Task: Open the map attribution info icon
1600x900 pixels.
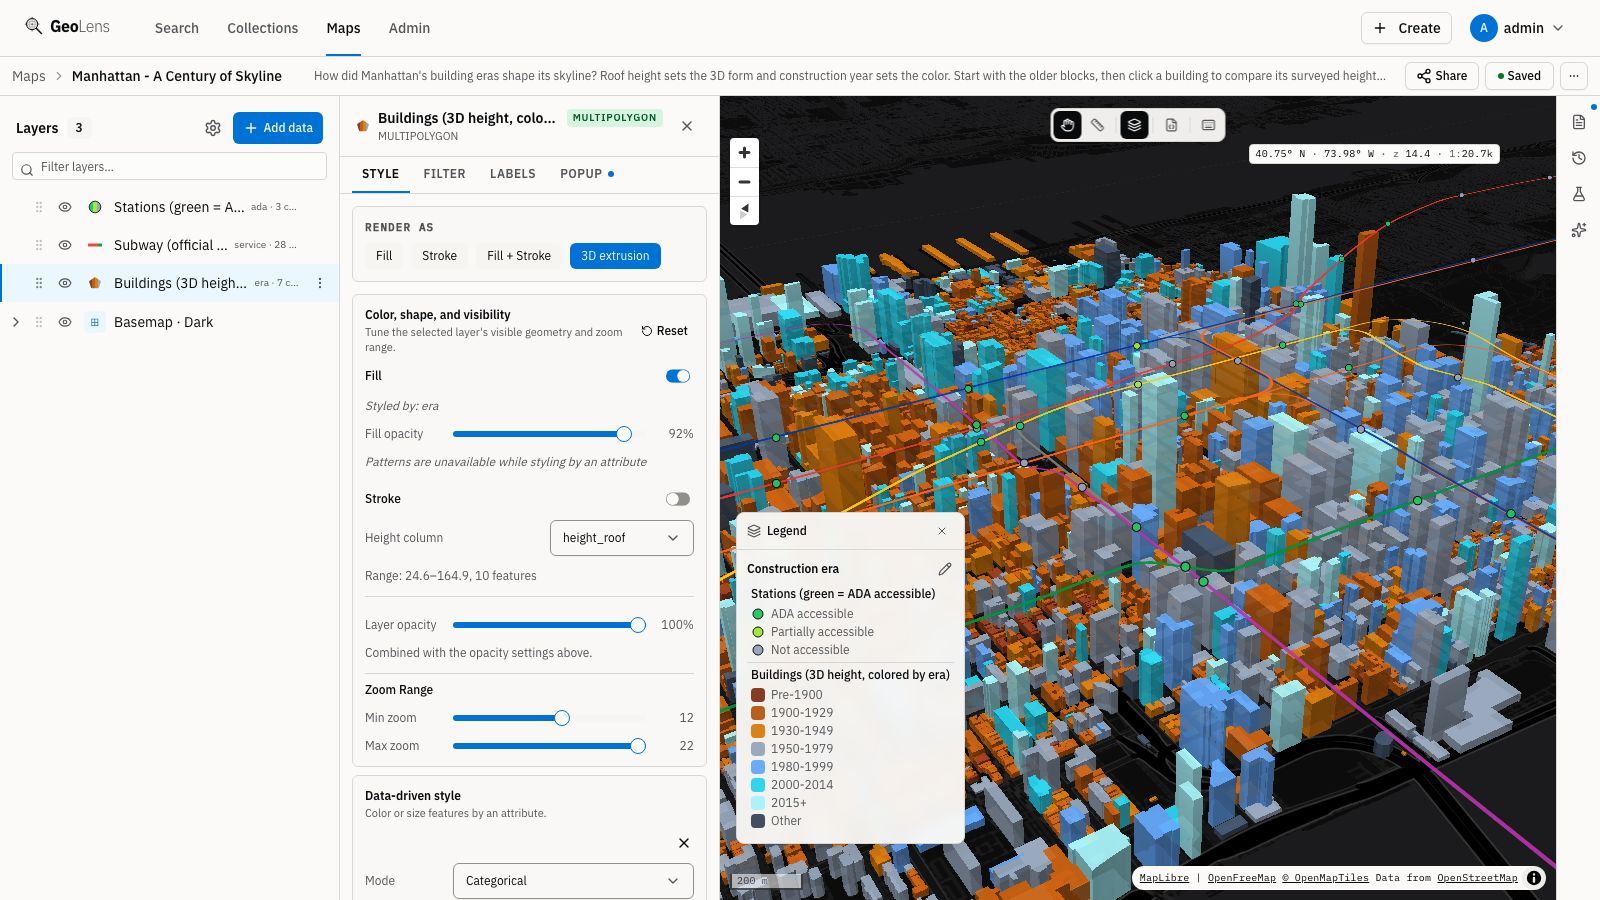Action: 1534,878
